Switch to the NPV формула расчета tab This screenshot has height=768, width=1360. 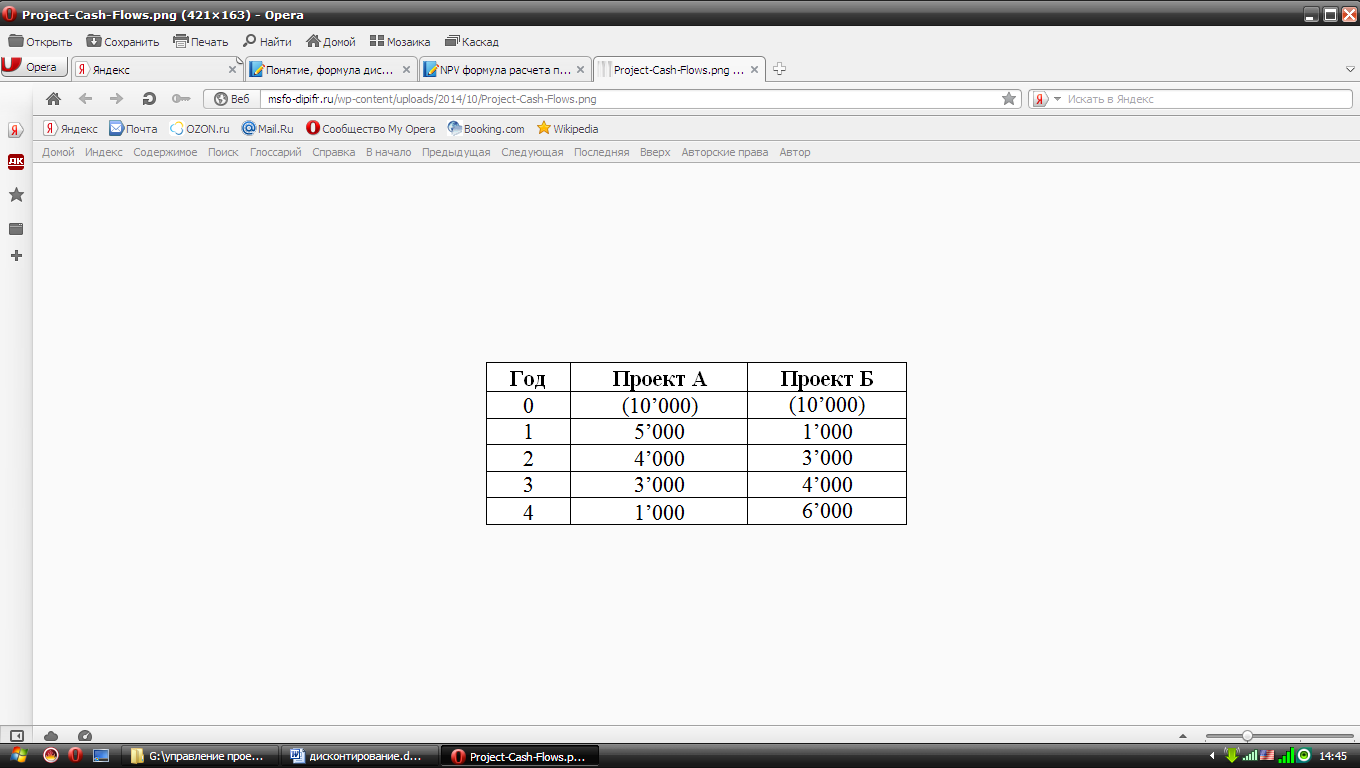(505, 70)
